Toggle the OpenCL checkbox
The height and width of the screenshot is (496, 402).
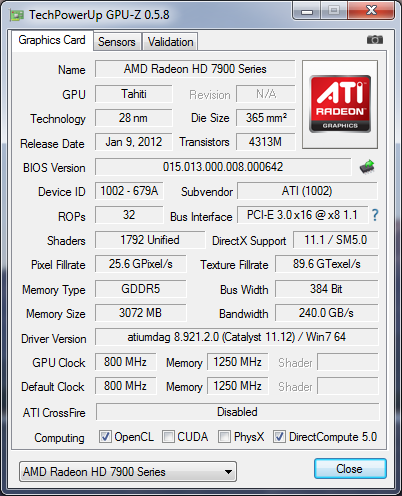pyautogui.click(x=105, y=436)
